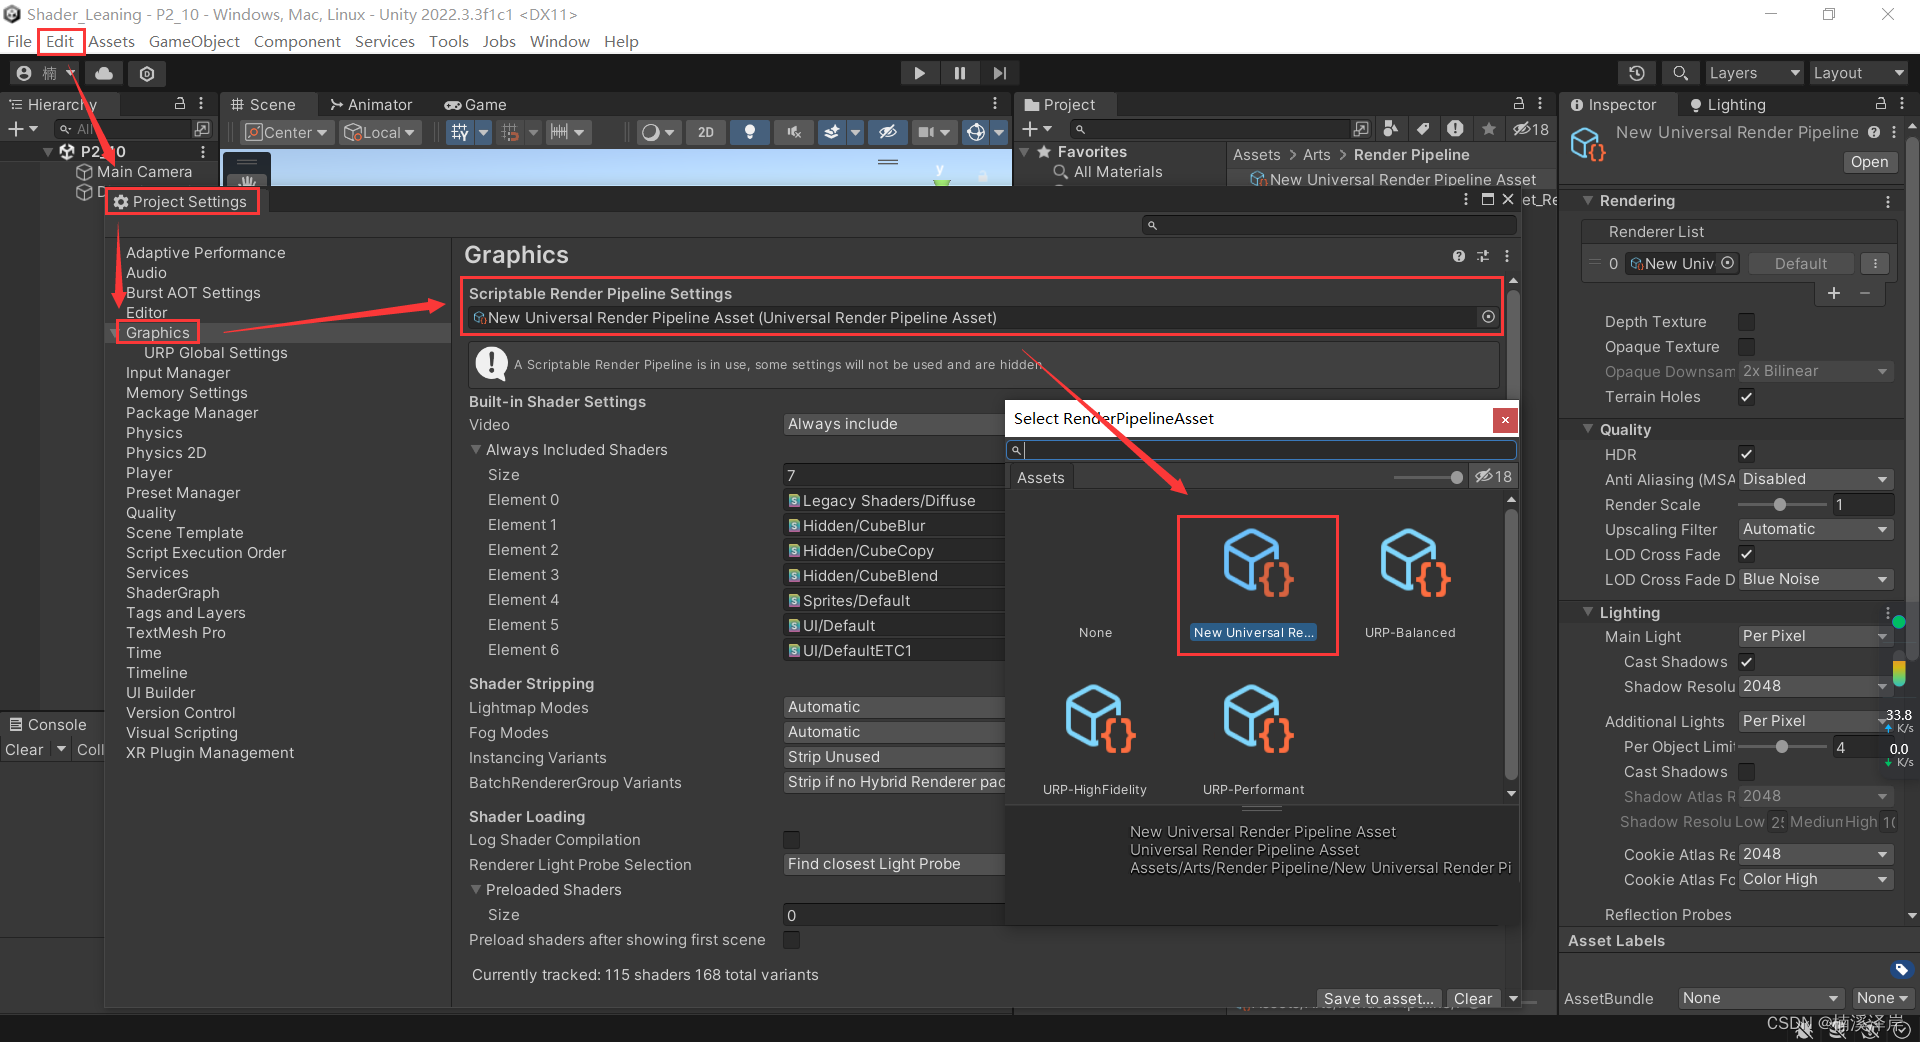Open the Layout dropdown in top toolbar

tap(1858, 73)
